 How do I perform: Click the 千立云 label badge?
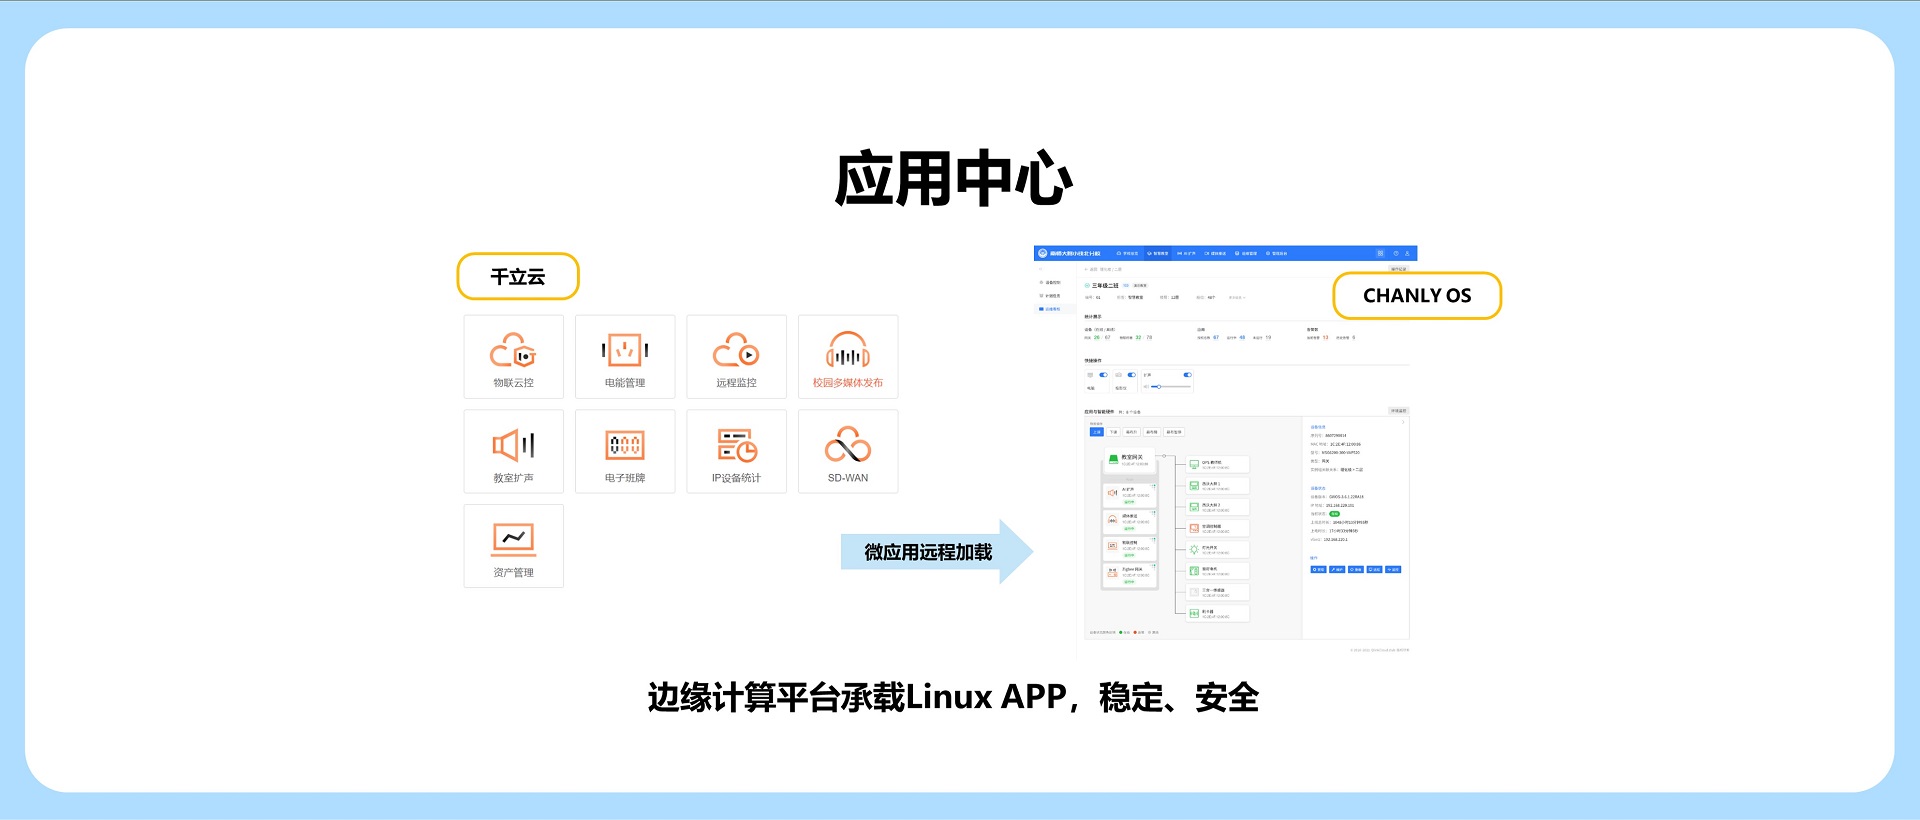[518, 276]
